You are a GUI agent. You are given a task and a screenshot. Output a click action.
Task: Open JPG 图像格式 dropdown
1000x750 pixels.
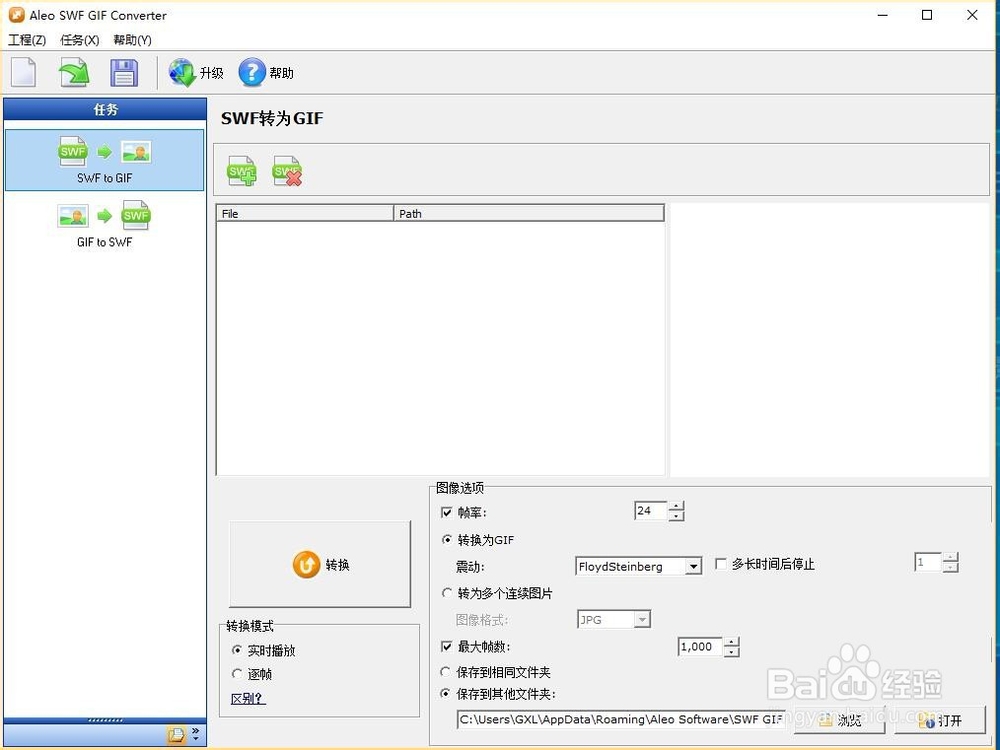[614, 619]
